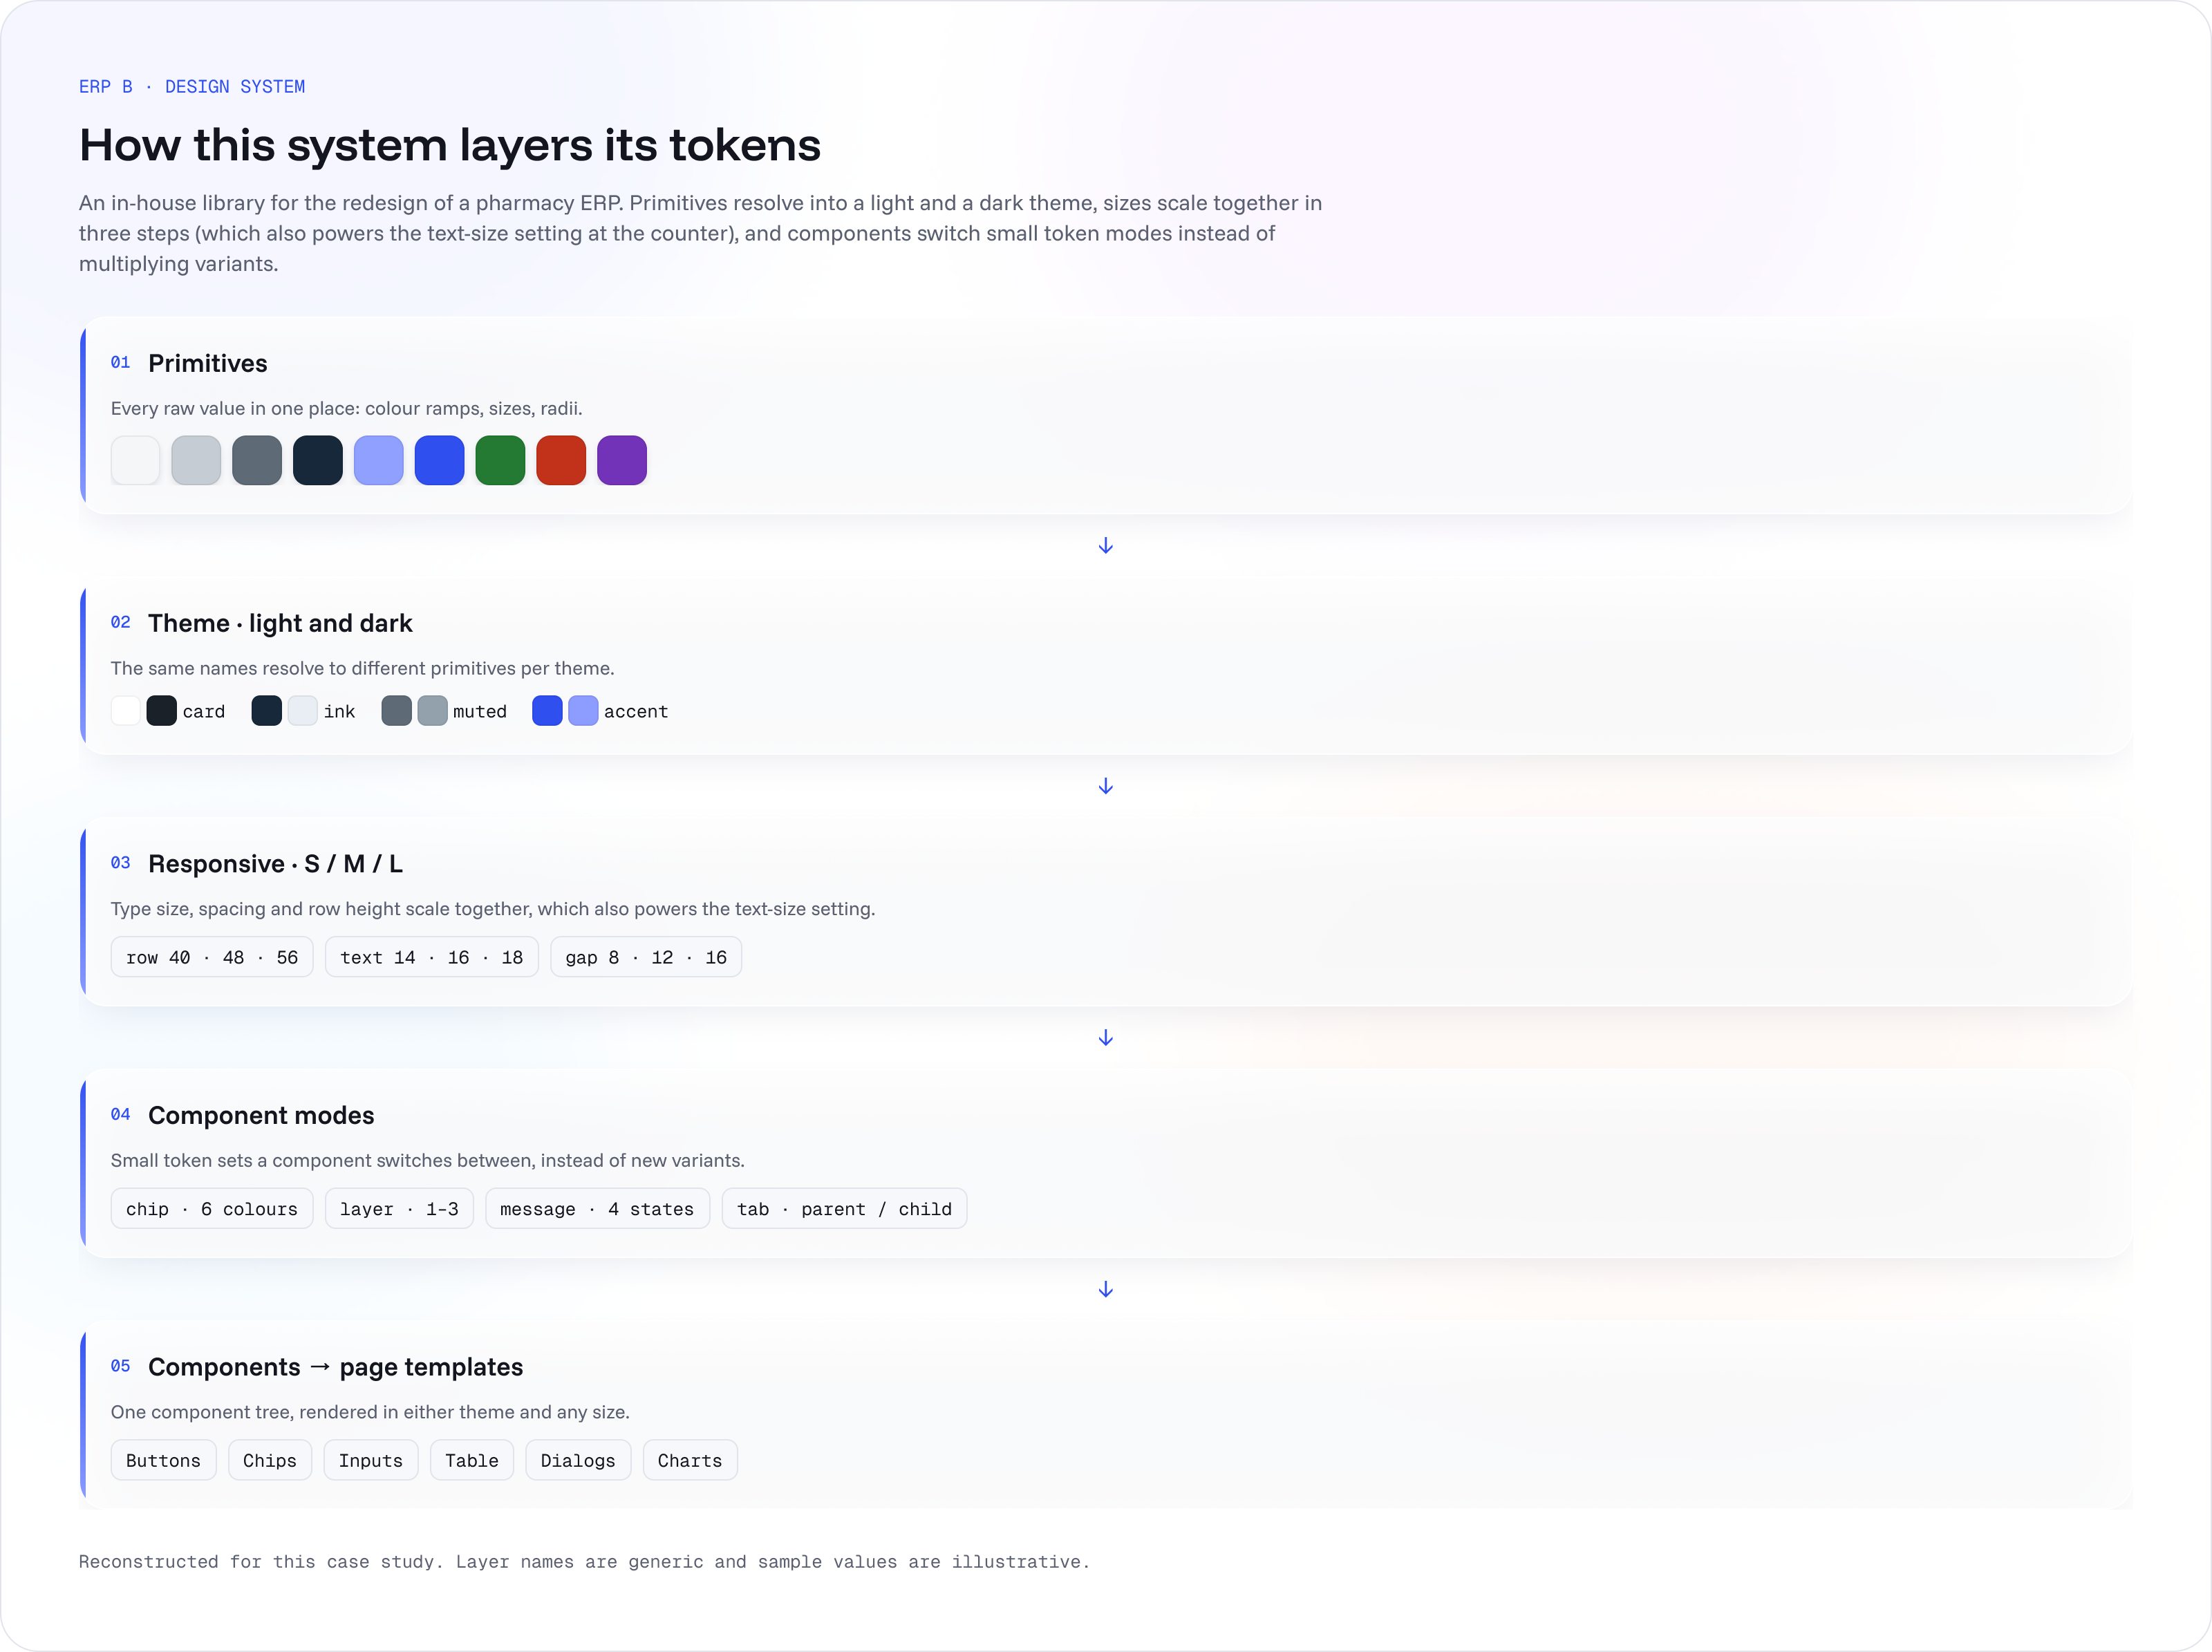Screen dimensions: 2212x1652
Task: Select the 'Responsive · S / M / L' heading
Action: (275, 864)
